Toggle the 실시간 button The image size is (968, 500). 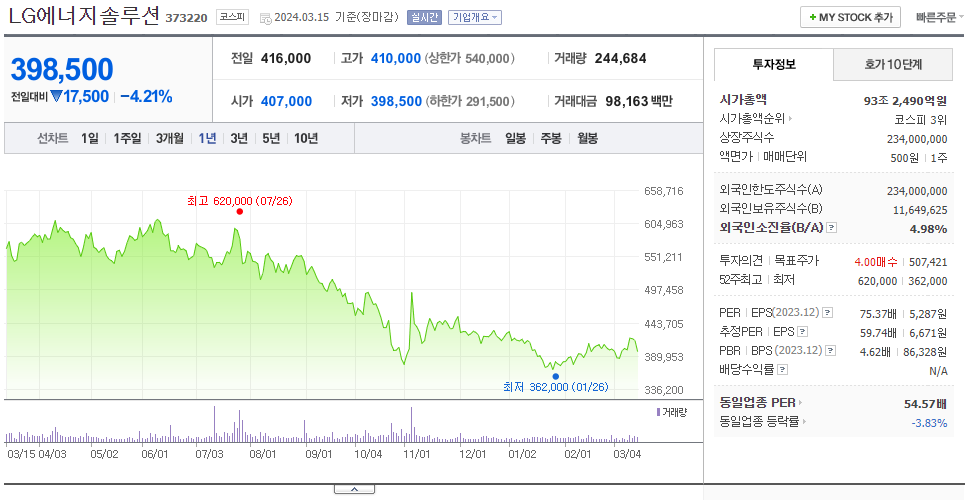pyautogui.click(x=424, y=17)
